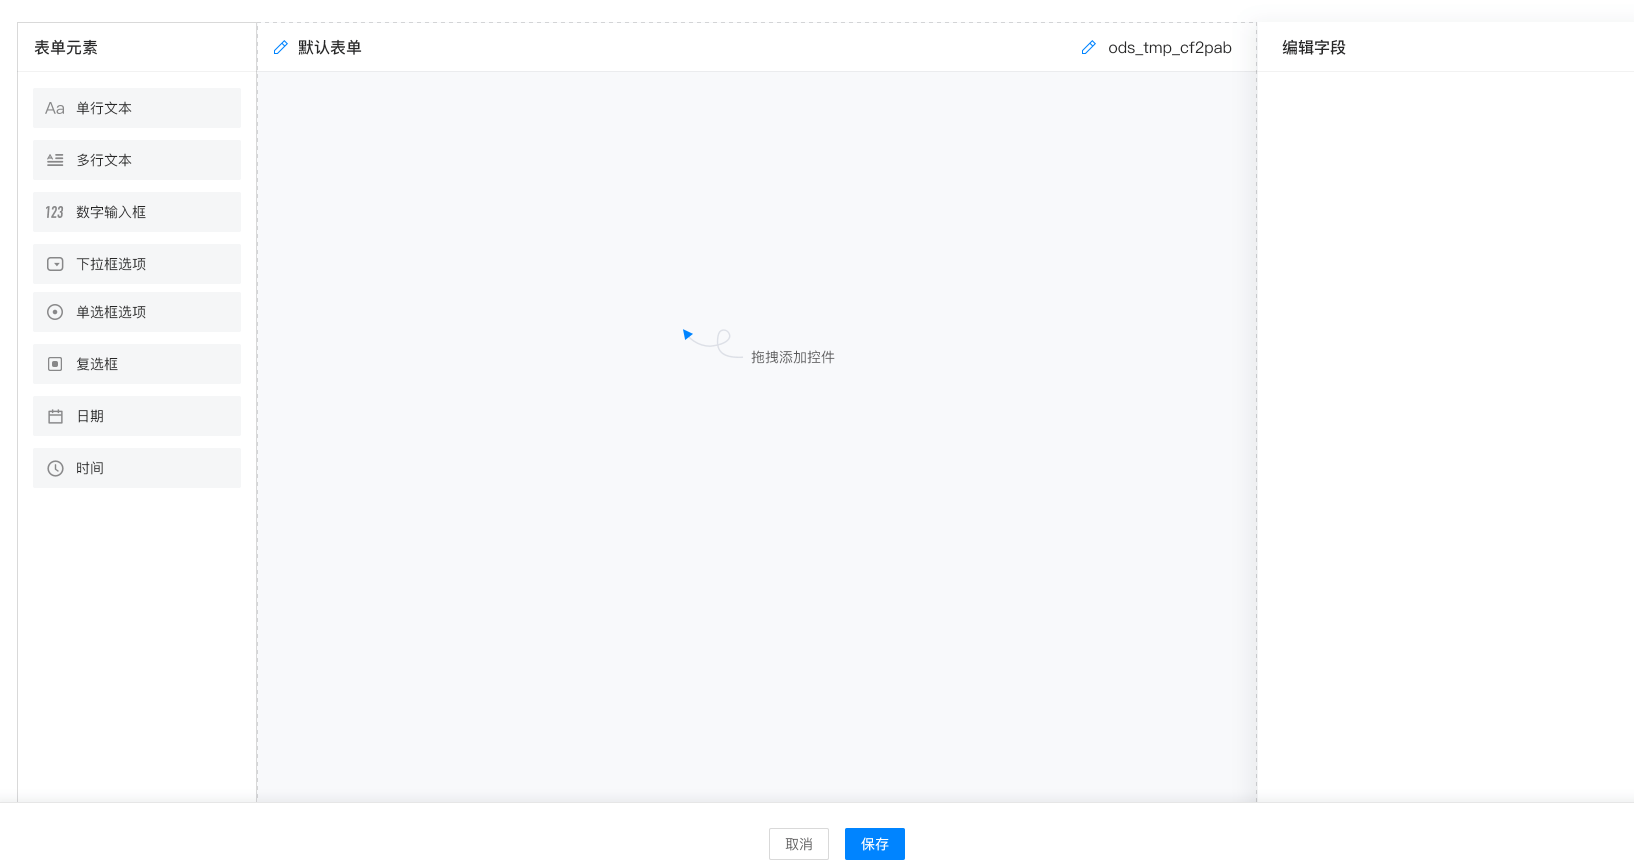The height and width of the screenshot is (864, 1634).
Task: Click the ods_tmp_cf2pab table name text
Action: 1169,47
